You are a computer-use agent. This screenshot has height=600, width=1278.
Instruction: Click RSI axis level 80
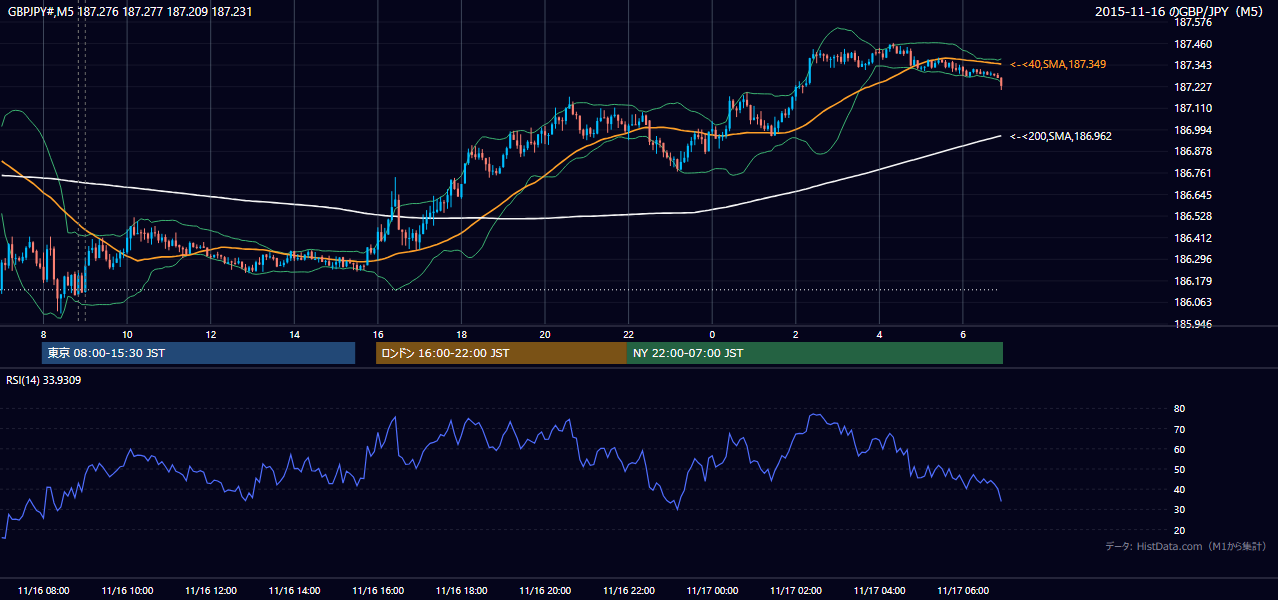(x=1179, y=409)
